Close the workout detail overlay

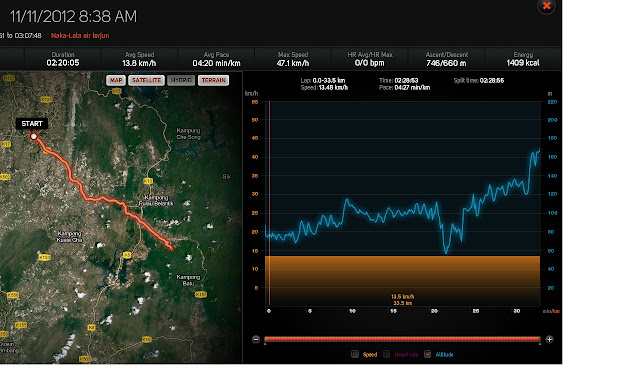(x=547, y=6)
